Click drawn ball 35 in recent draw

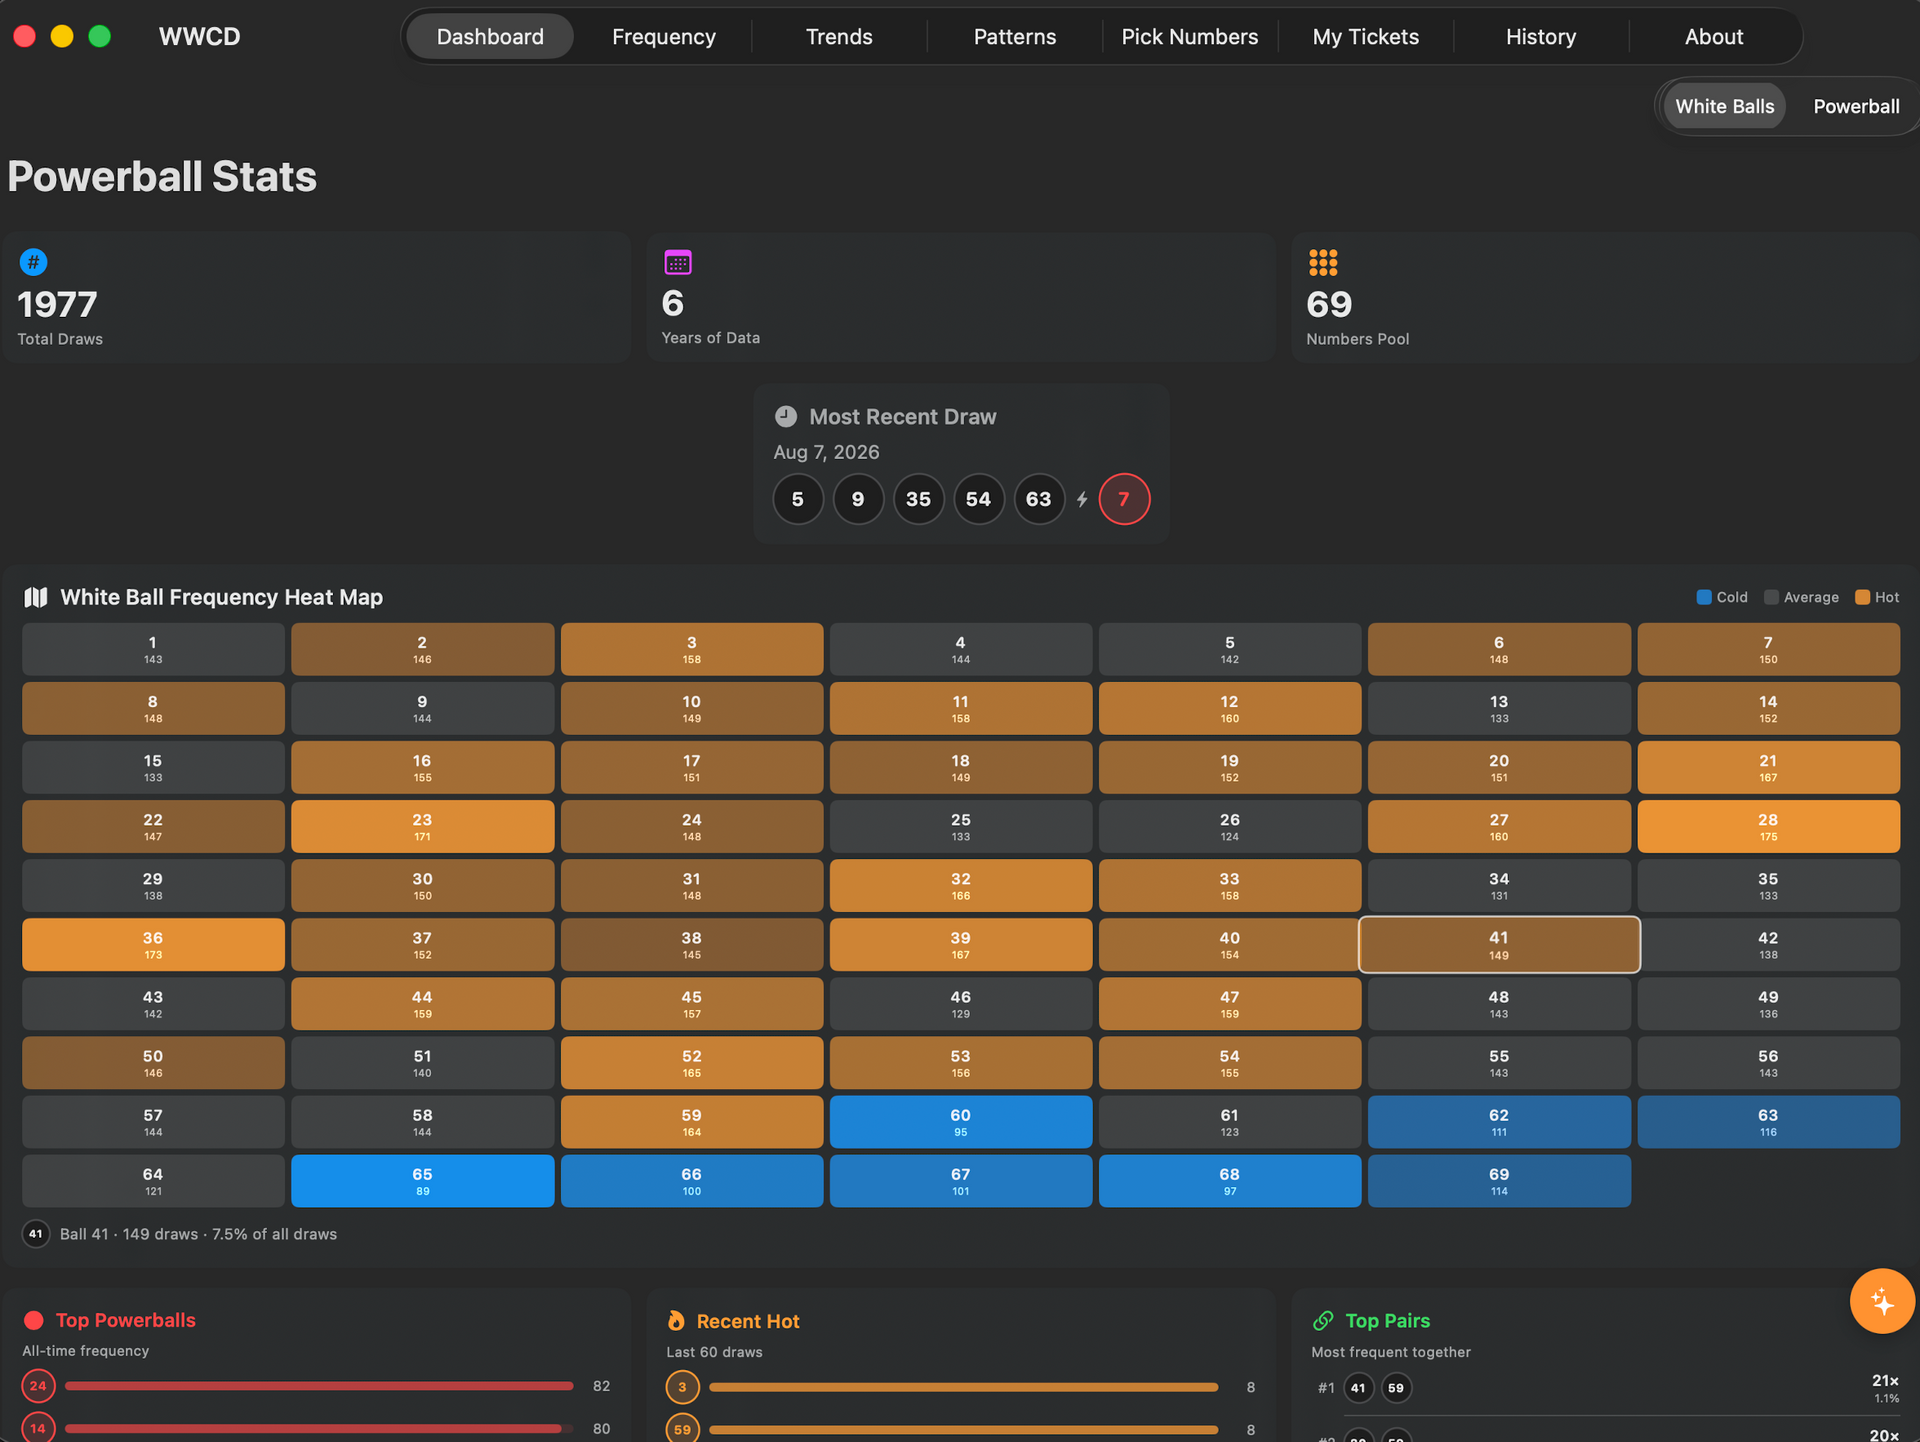point(918,499)
